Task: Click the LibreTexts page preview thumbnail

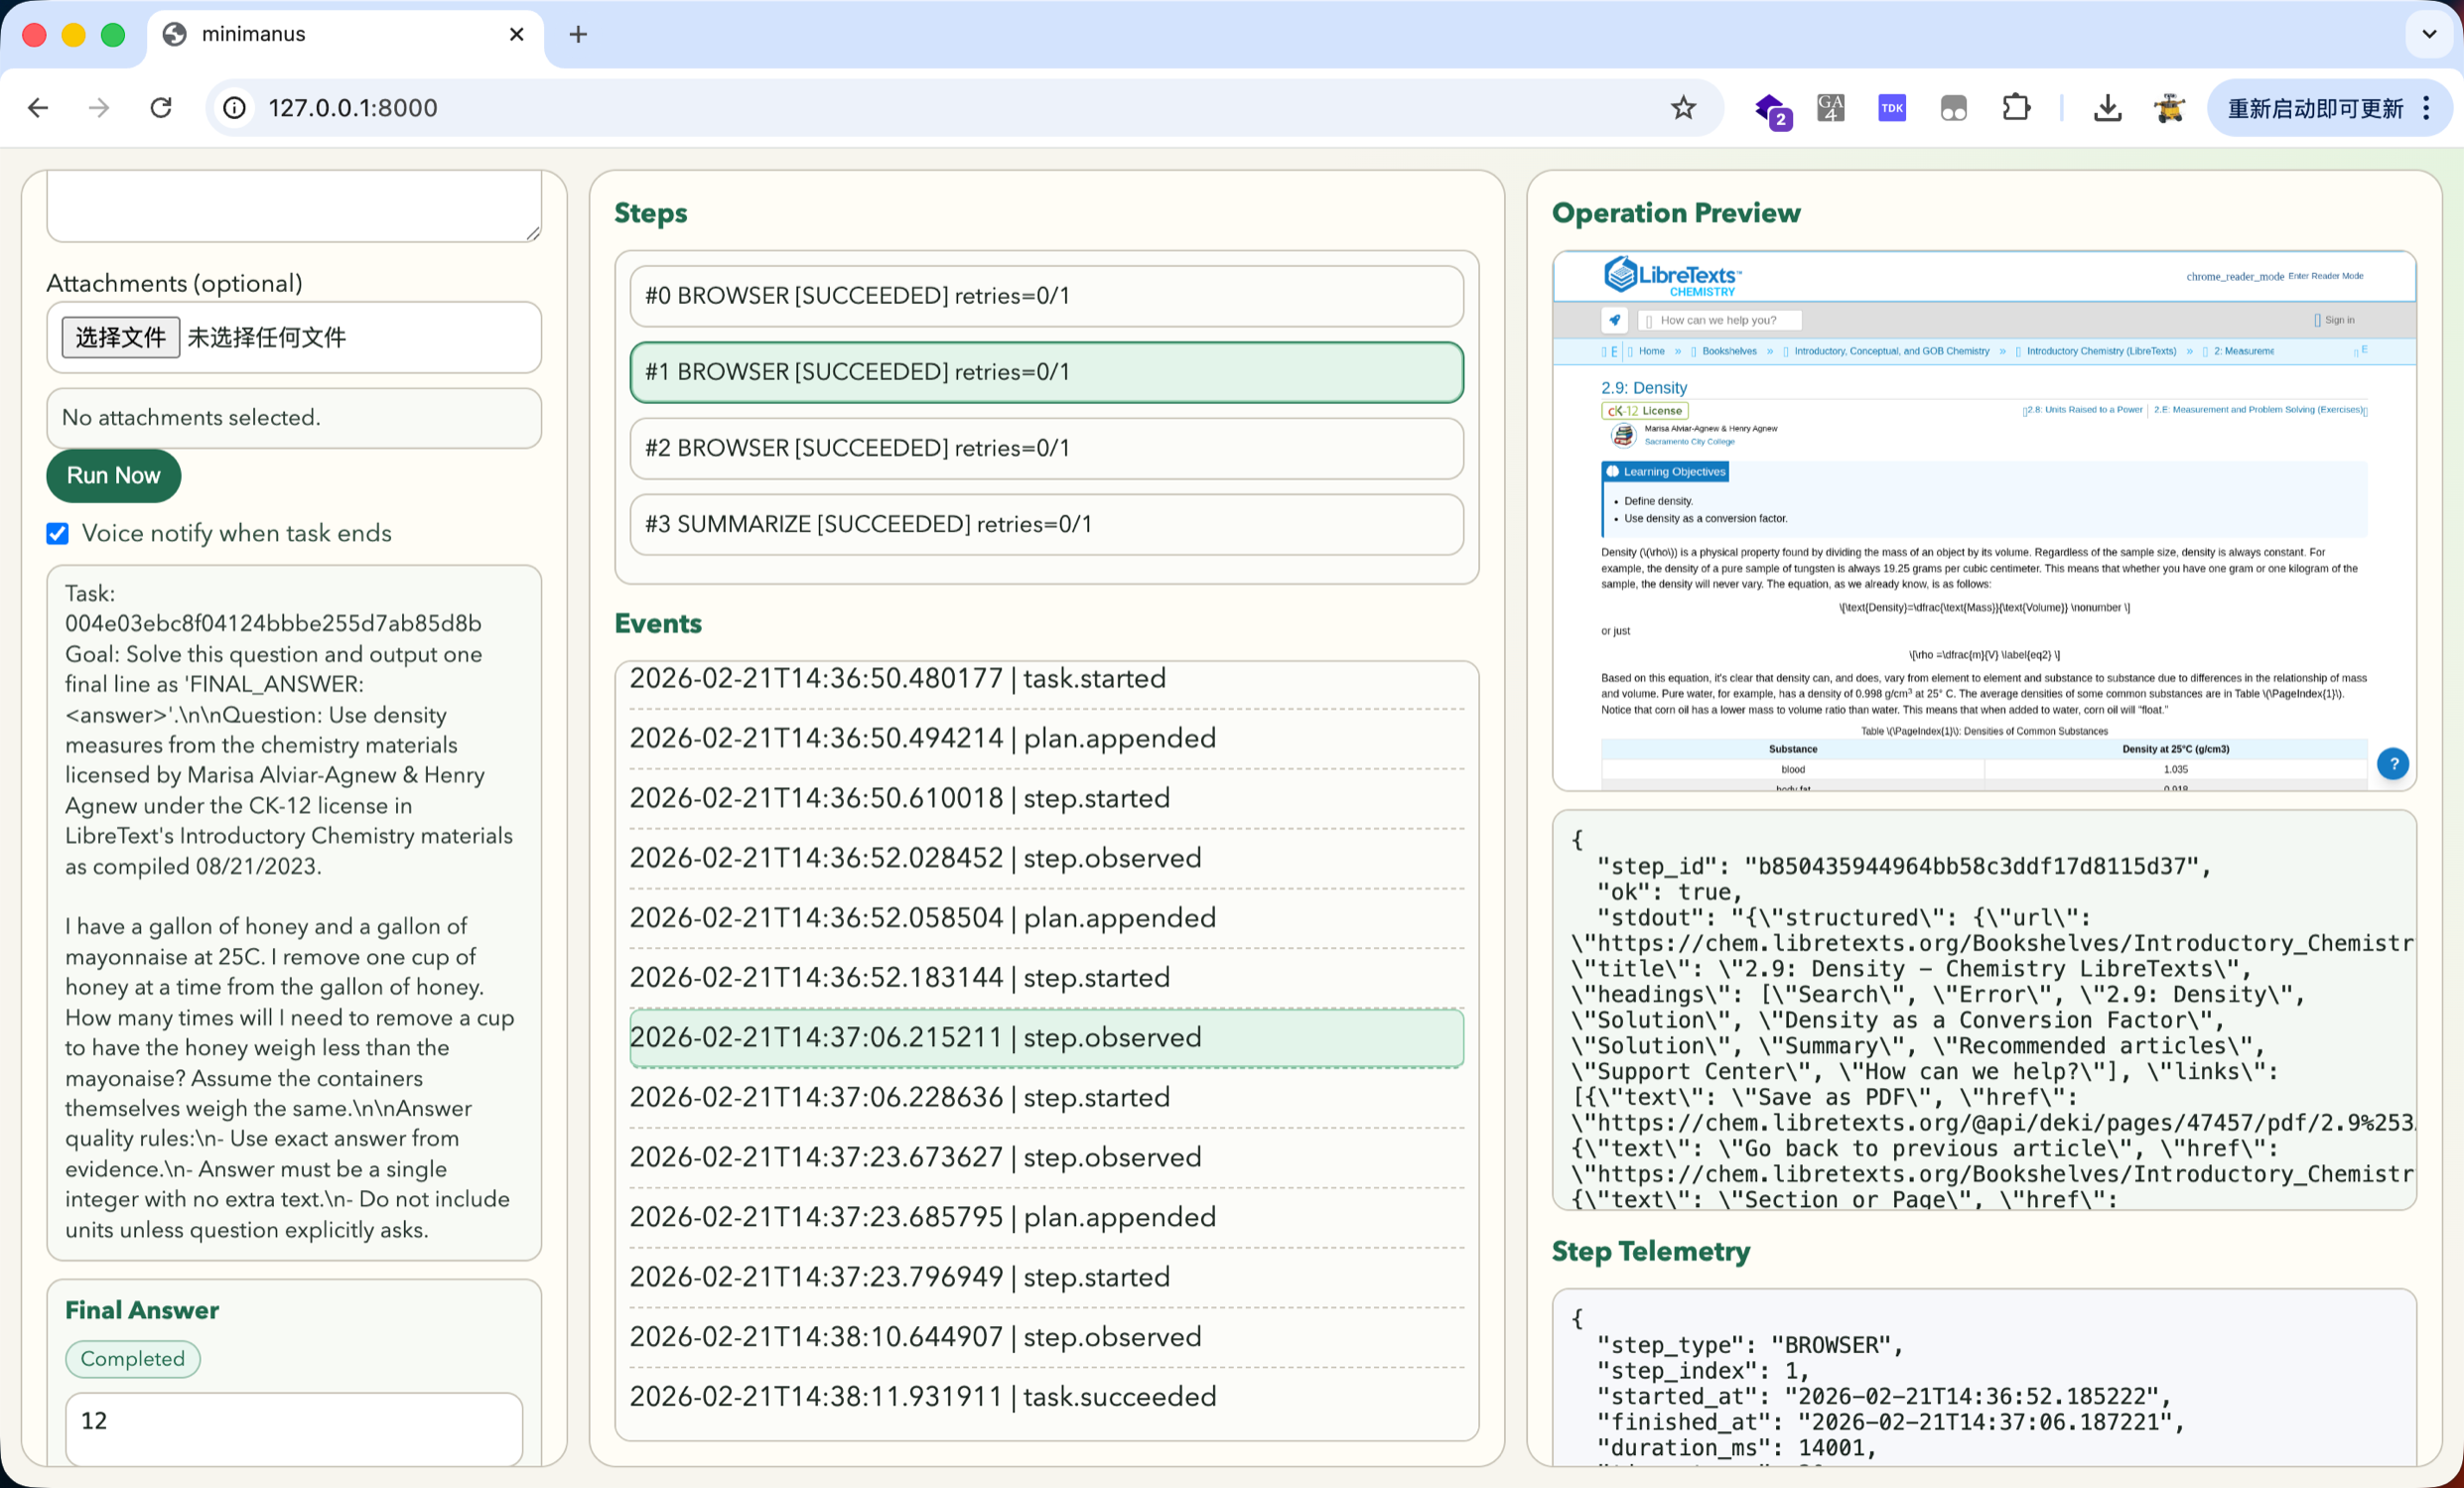Action: click(x=1984, y=520)
